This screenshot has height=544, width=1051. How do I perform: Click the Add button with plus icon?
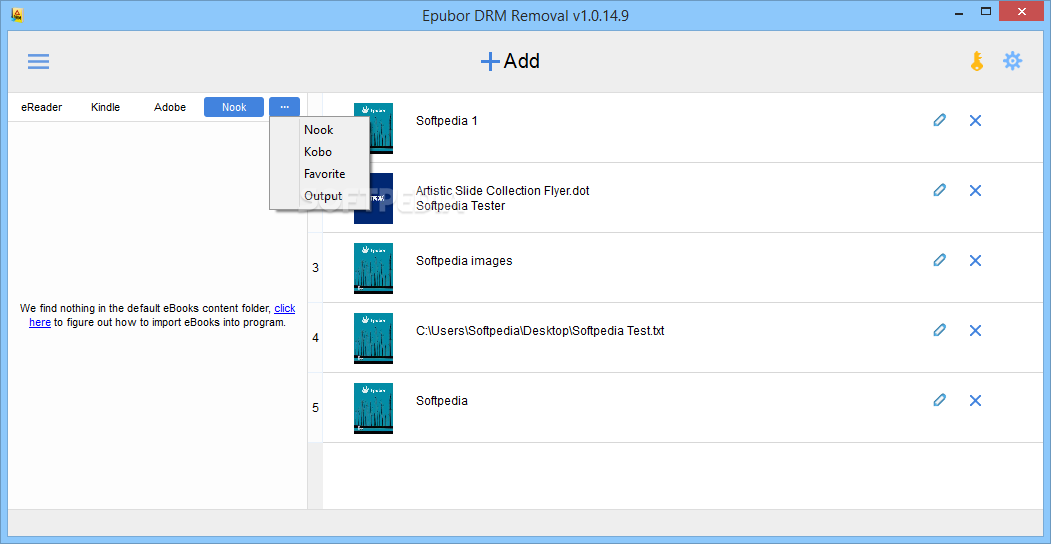510,62
